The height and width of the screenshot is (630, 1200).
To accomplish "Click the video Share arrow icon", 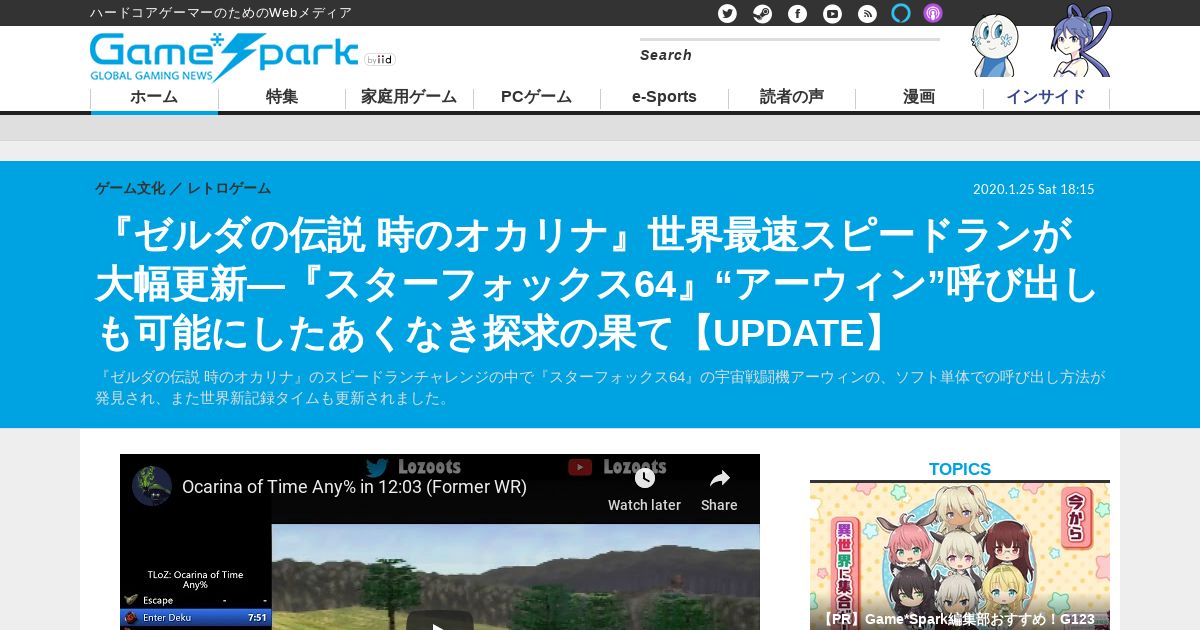I will pyautogui.click(x=719, y=478).
